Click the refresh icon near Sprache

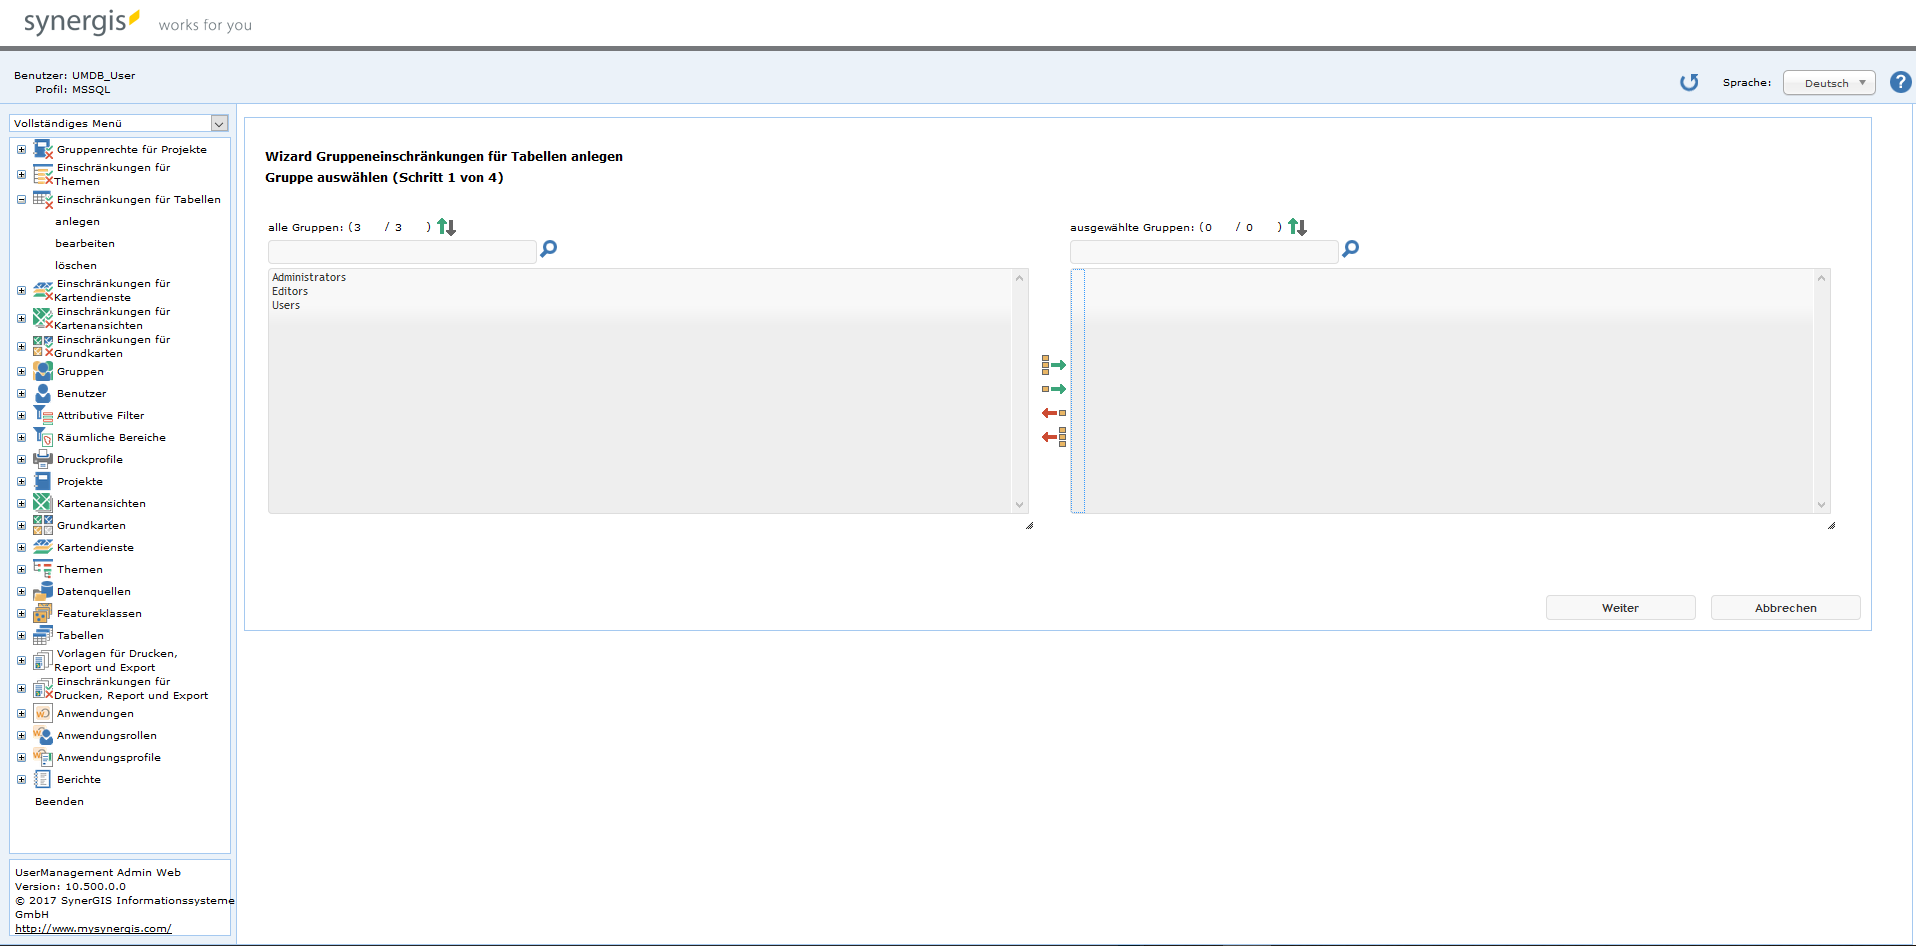(1690, 83)
